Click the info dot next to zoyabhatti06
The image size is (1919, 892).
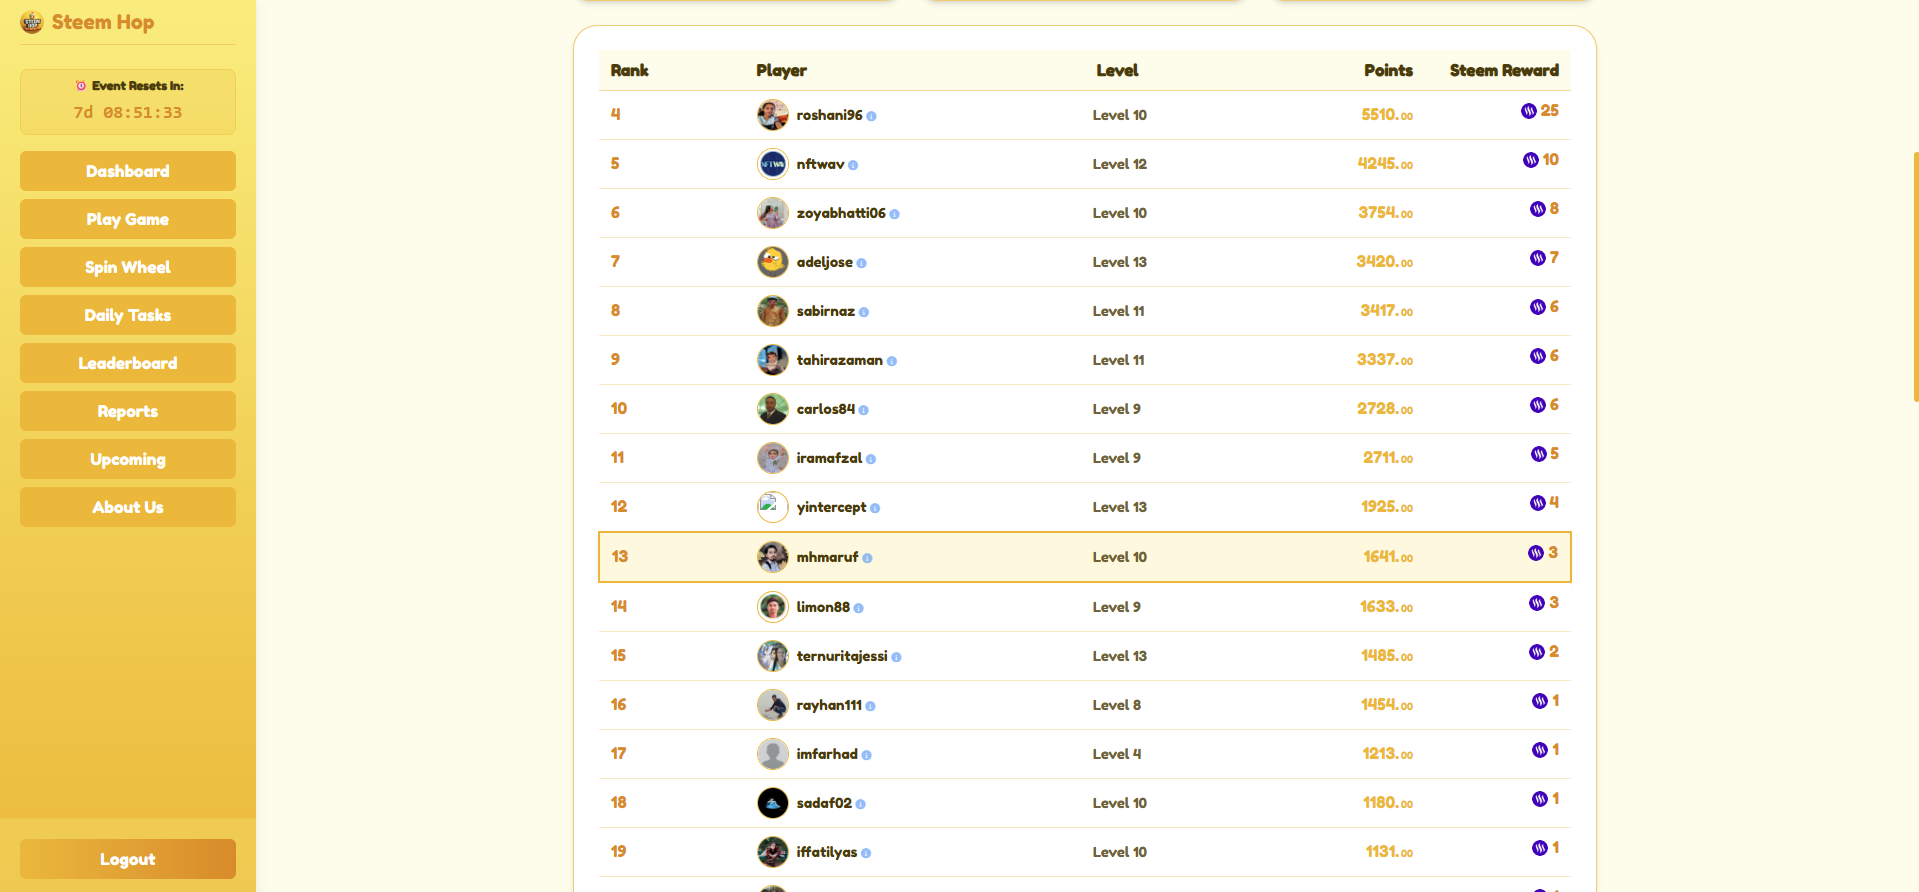click(x=895, y=215)
